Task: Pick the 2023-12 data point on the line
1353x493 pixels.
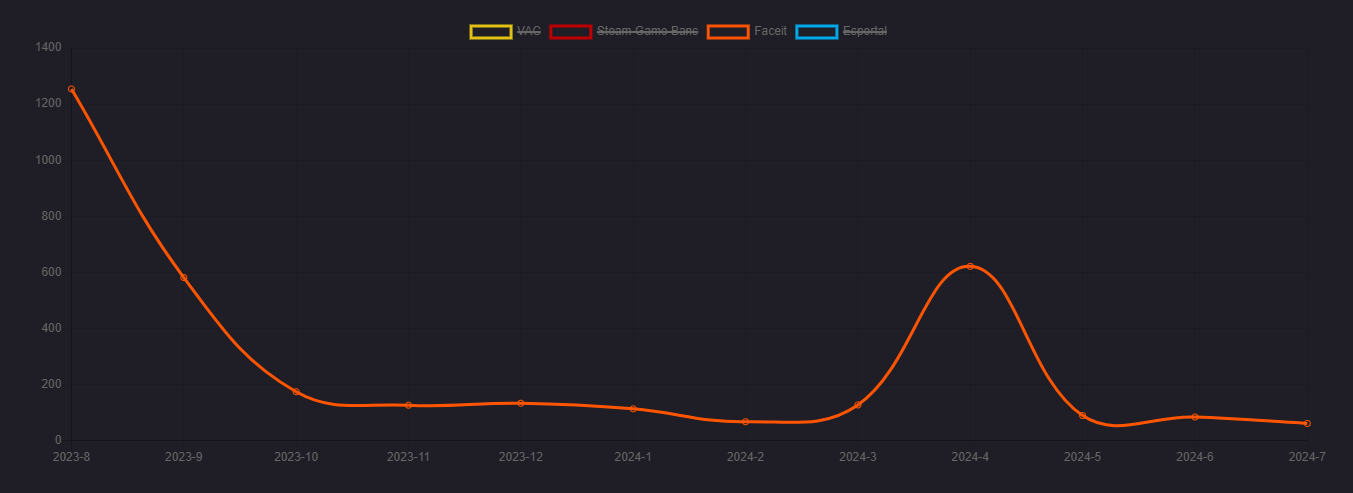Action: pos(521,403)
